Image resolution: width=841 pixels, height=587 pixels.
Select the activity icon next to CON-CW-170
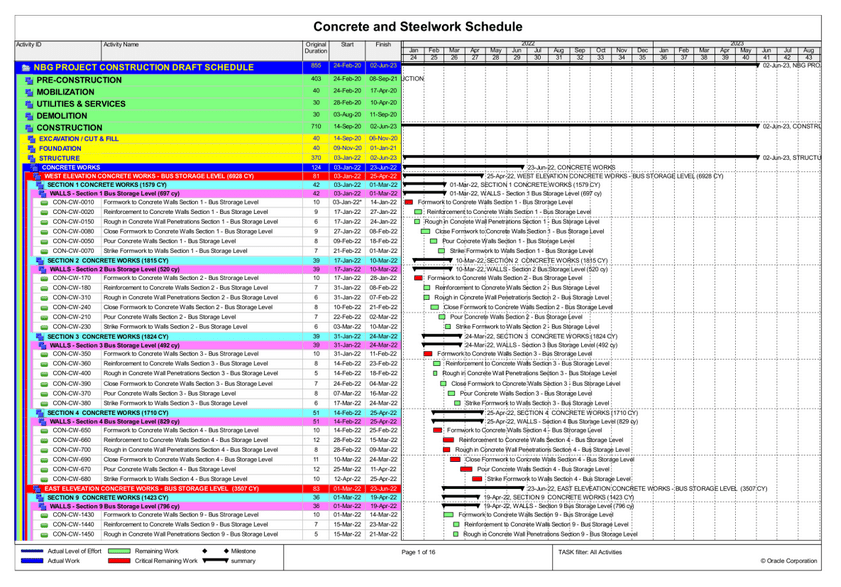pyautogui.click(x=45, y=278)
